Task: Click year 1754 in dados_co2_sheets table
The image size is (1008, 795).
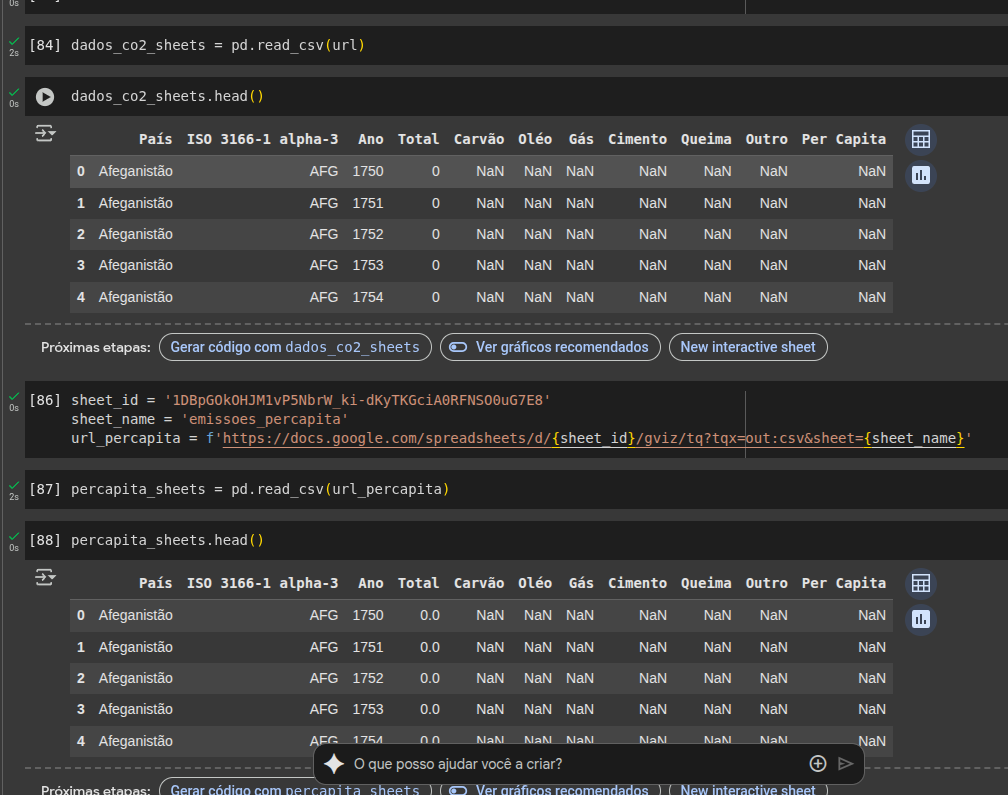Action: (368, 297)
